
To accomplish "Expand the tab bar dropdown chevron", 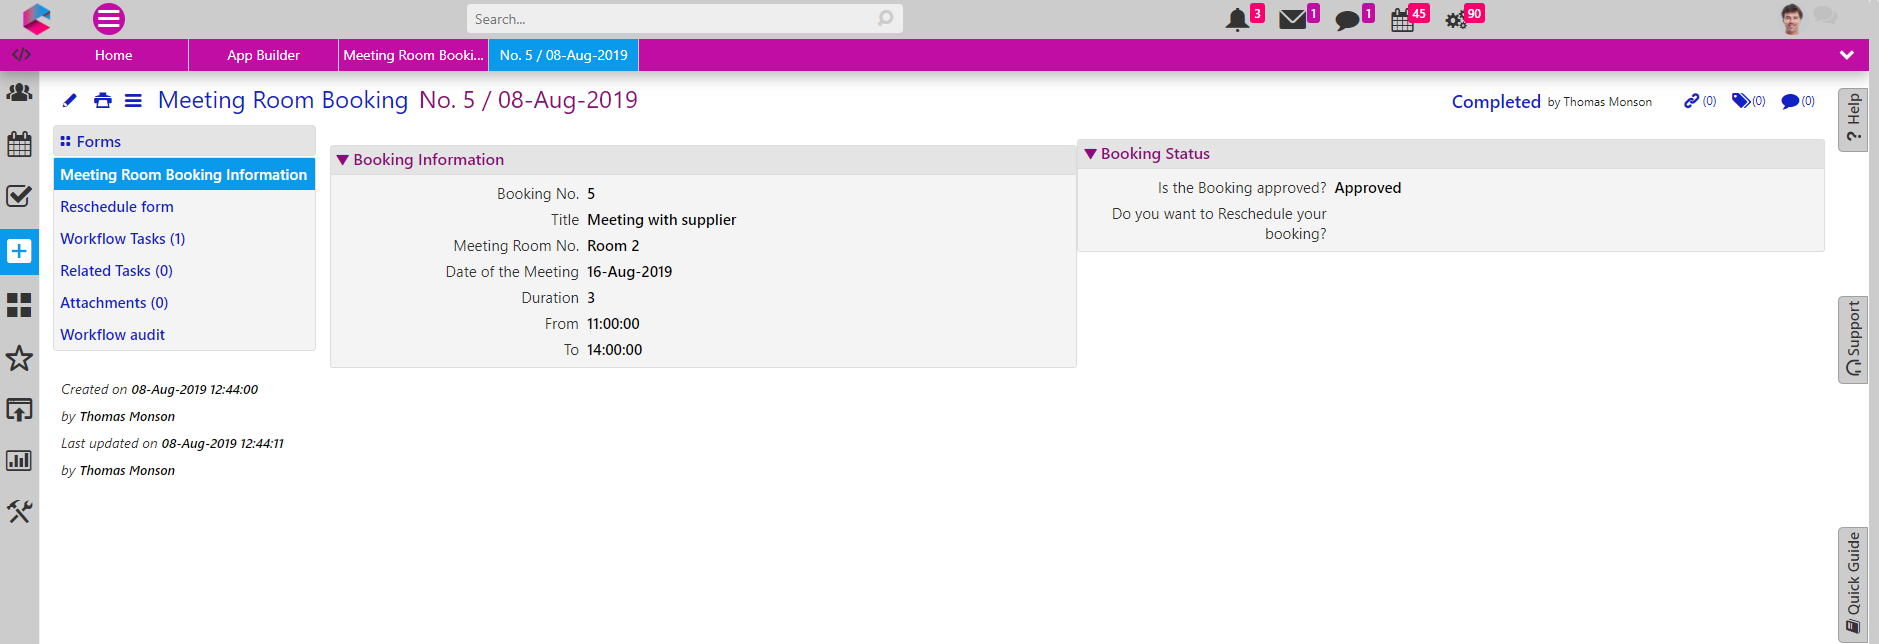I will 1846,55.
